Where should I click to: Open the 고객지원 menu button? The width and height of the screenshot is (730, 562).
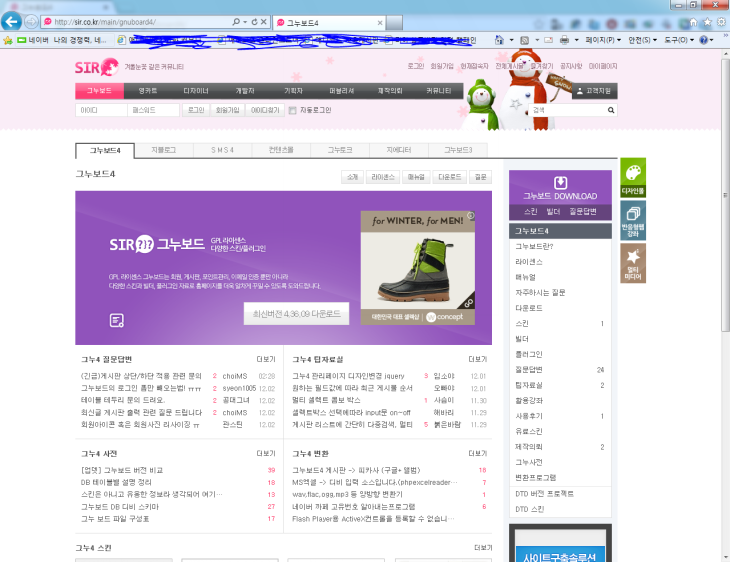[x=595, y=91]
